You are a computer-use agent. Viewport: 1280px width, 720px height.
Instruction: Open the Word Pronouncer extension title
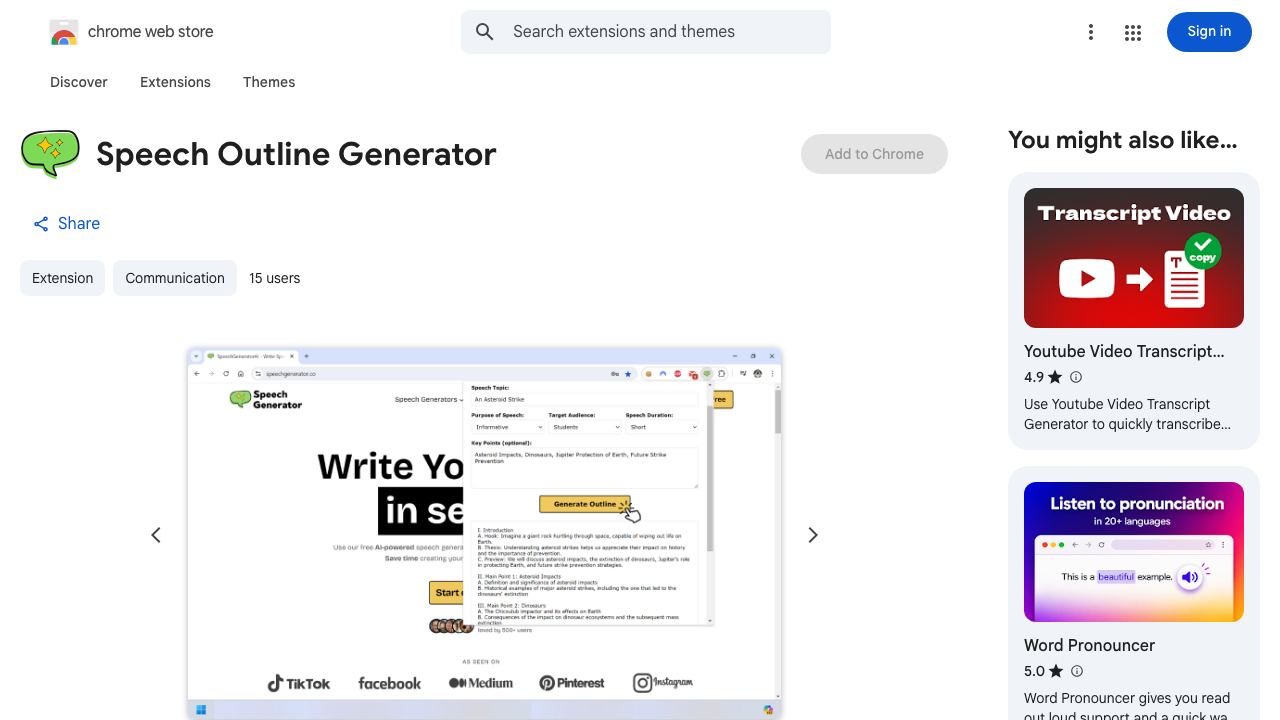[1089, 645]
